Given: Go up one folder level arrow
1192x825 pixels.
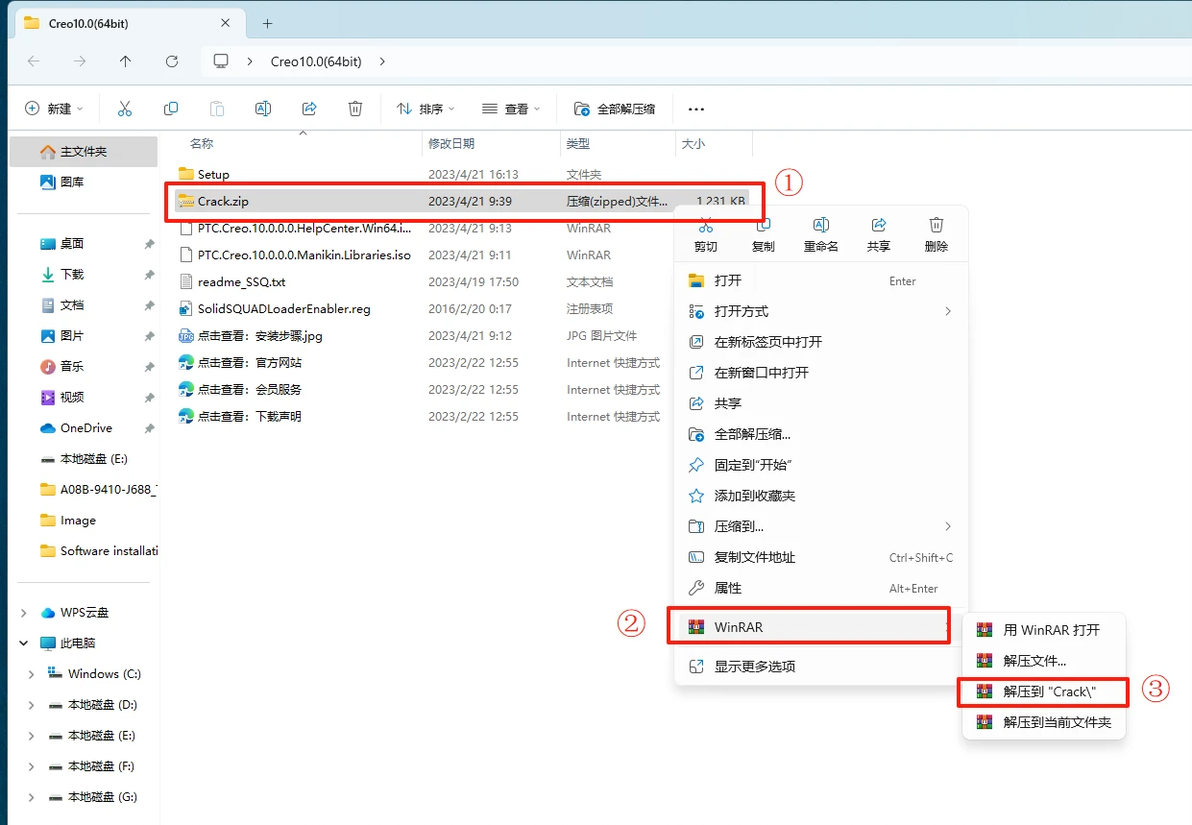Looking at the screenshot, I should [x=125, y=62].
